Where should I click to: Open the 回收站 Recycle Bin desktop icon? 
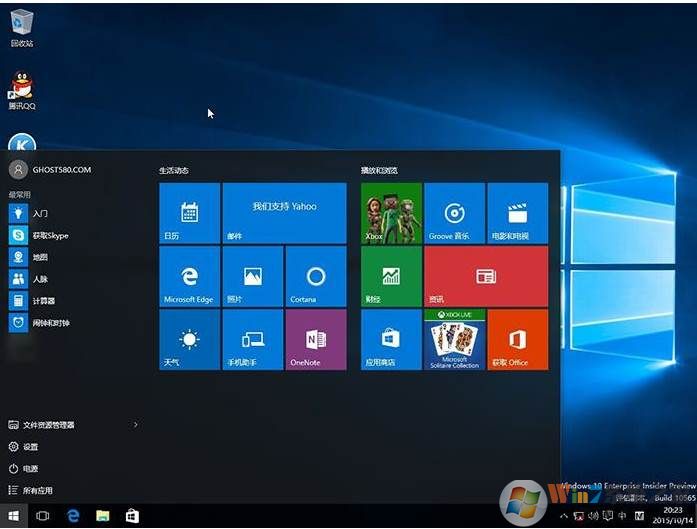point(21,27)
